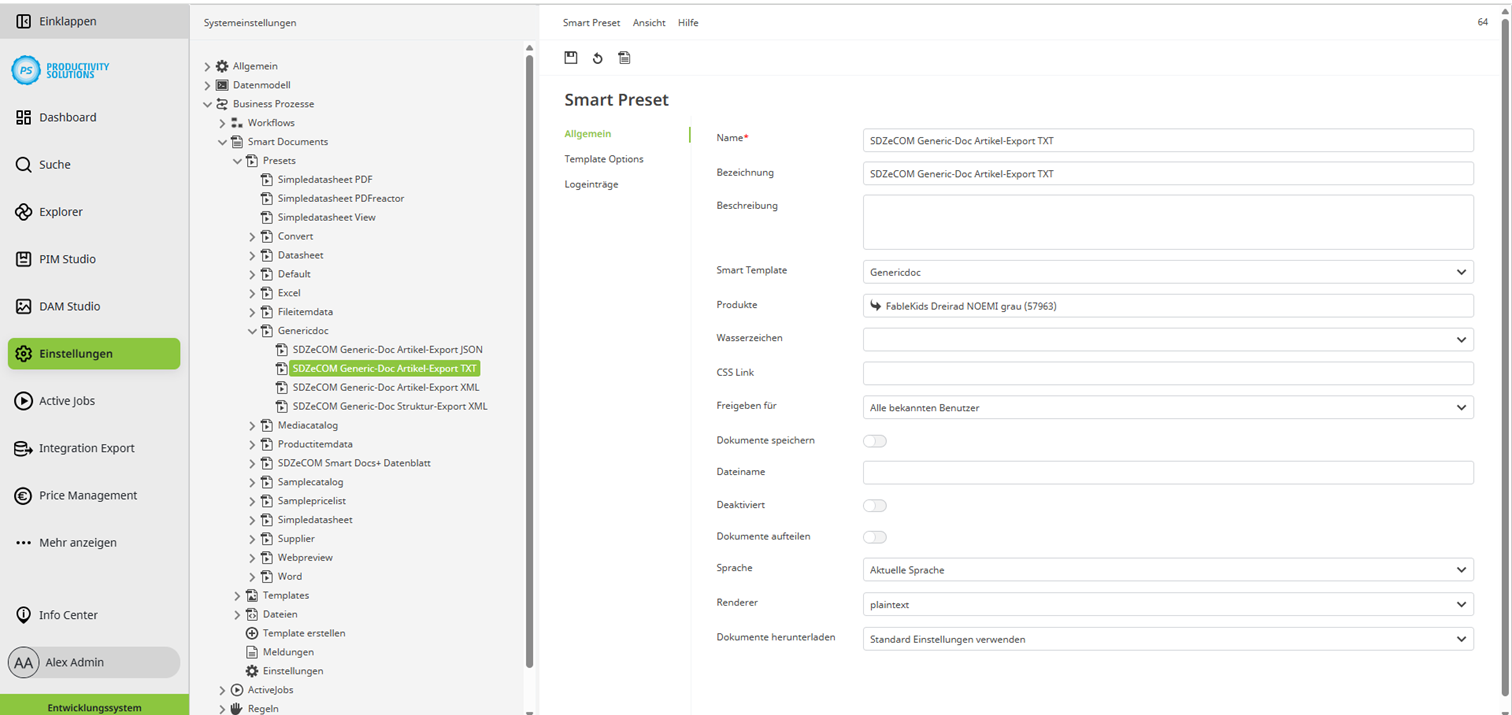This screenshot has height=715, width=1512.
Task: Save the Smart Preset with the floppy icon
Action: point(571,57)
